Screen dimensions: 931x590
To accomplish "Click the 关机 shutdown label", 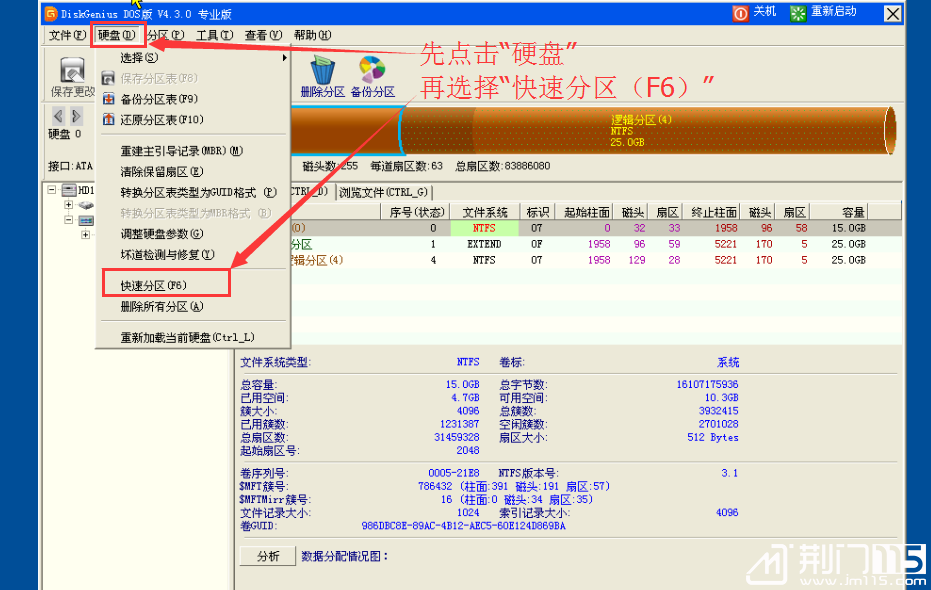I will point(765,12).
